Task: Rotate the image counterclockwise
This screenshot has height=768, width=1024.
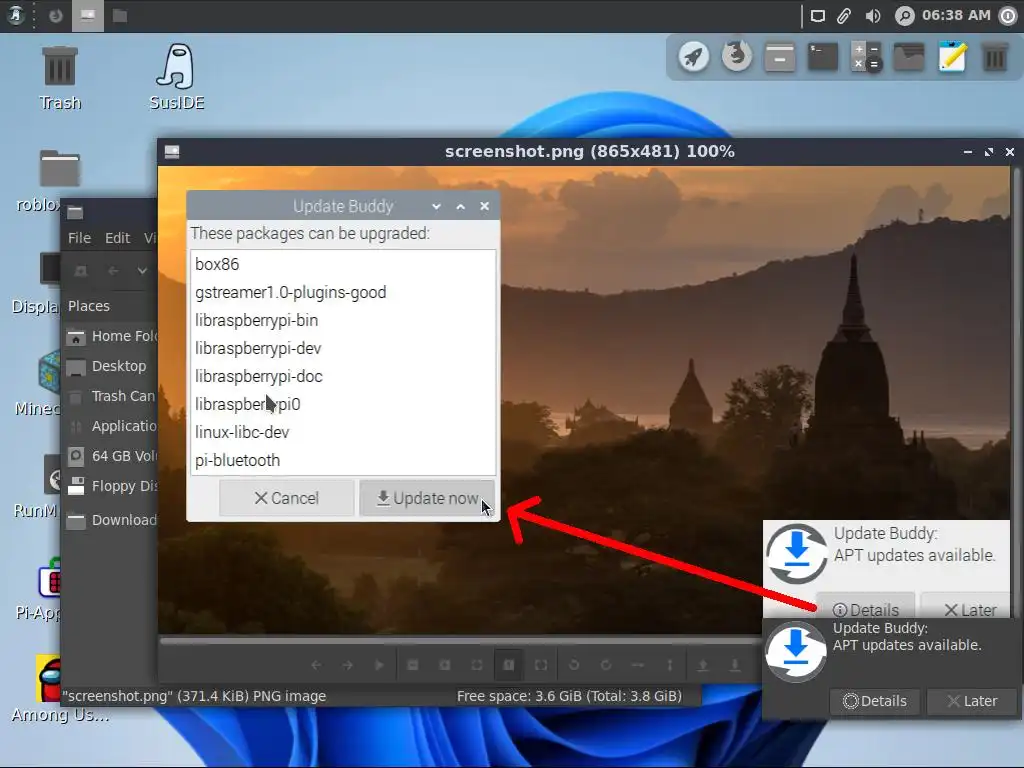Action: coord(573,665)
